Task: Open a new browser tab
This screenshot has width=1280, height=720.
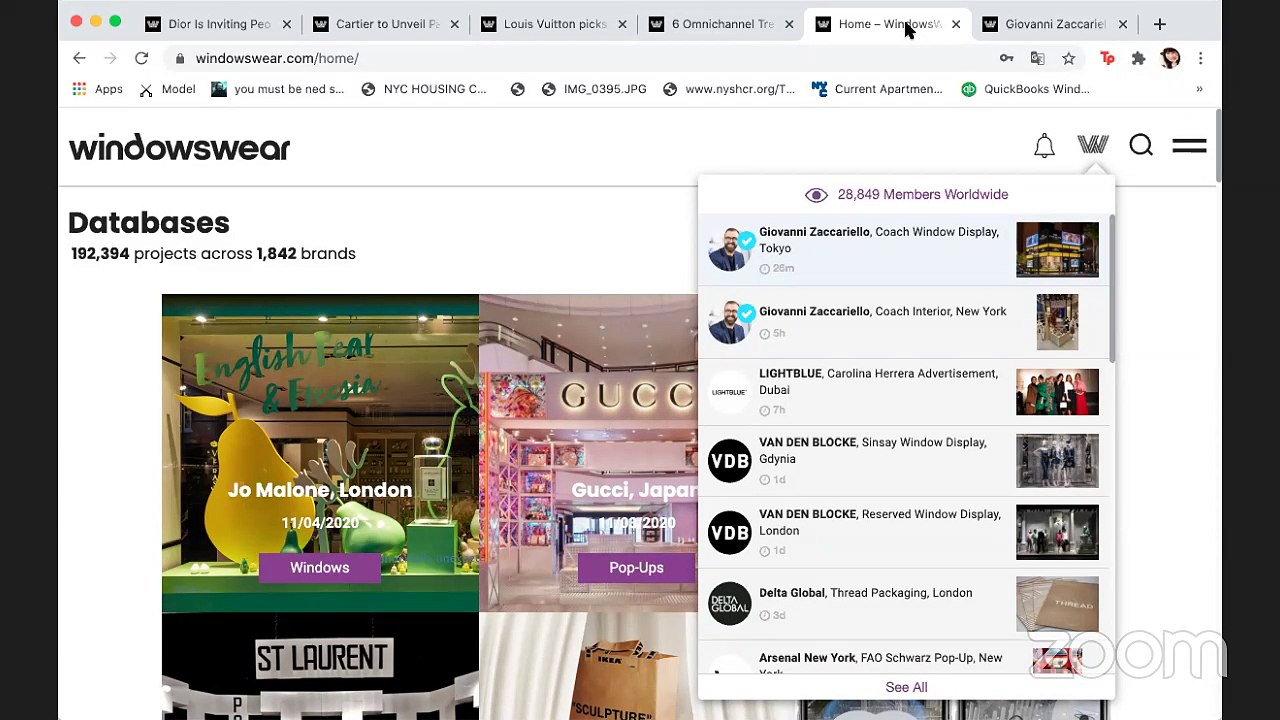Action: click(x=1159, y=24)
